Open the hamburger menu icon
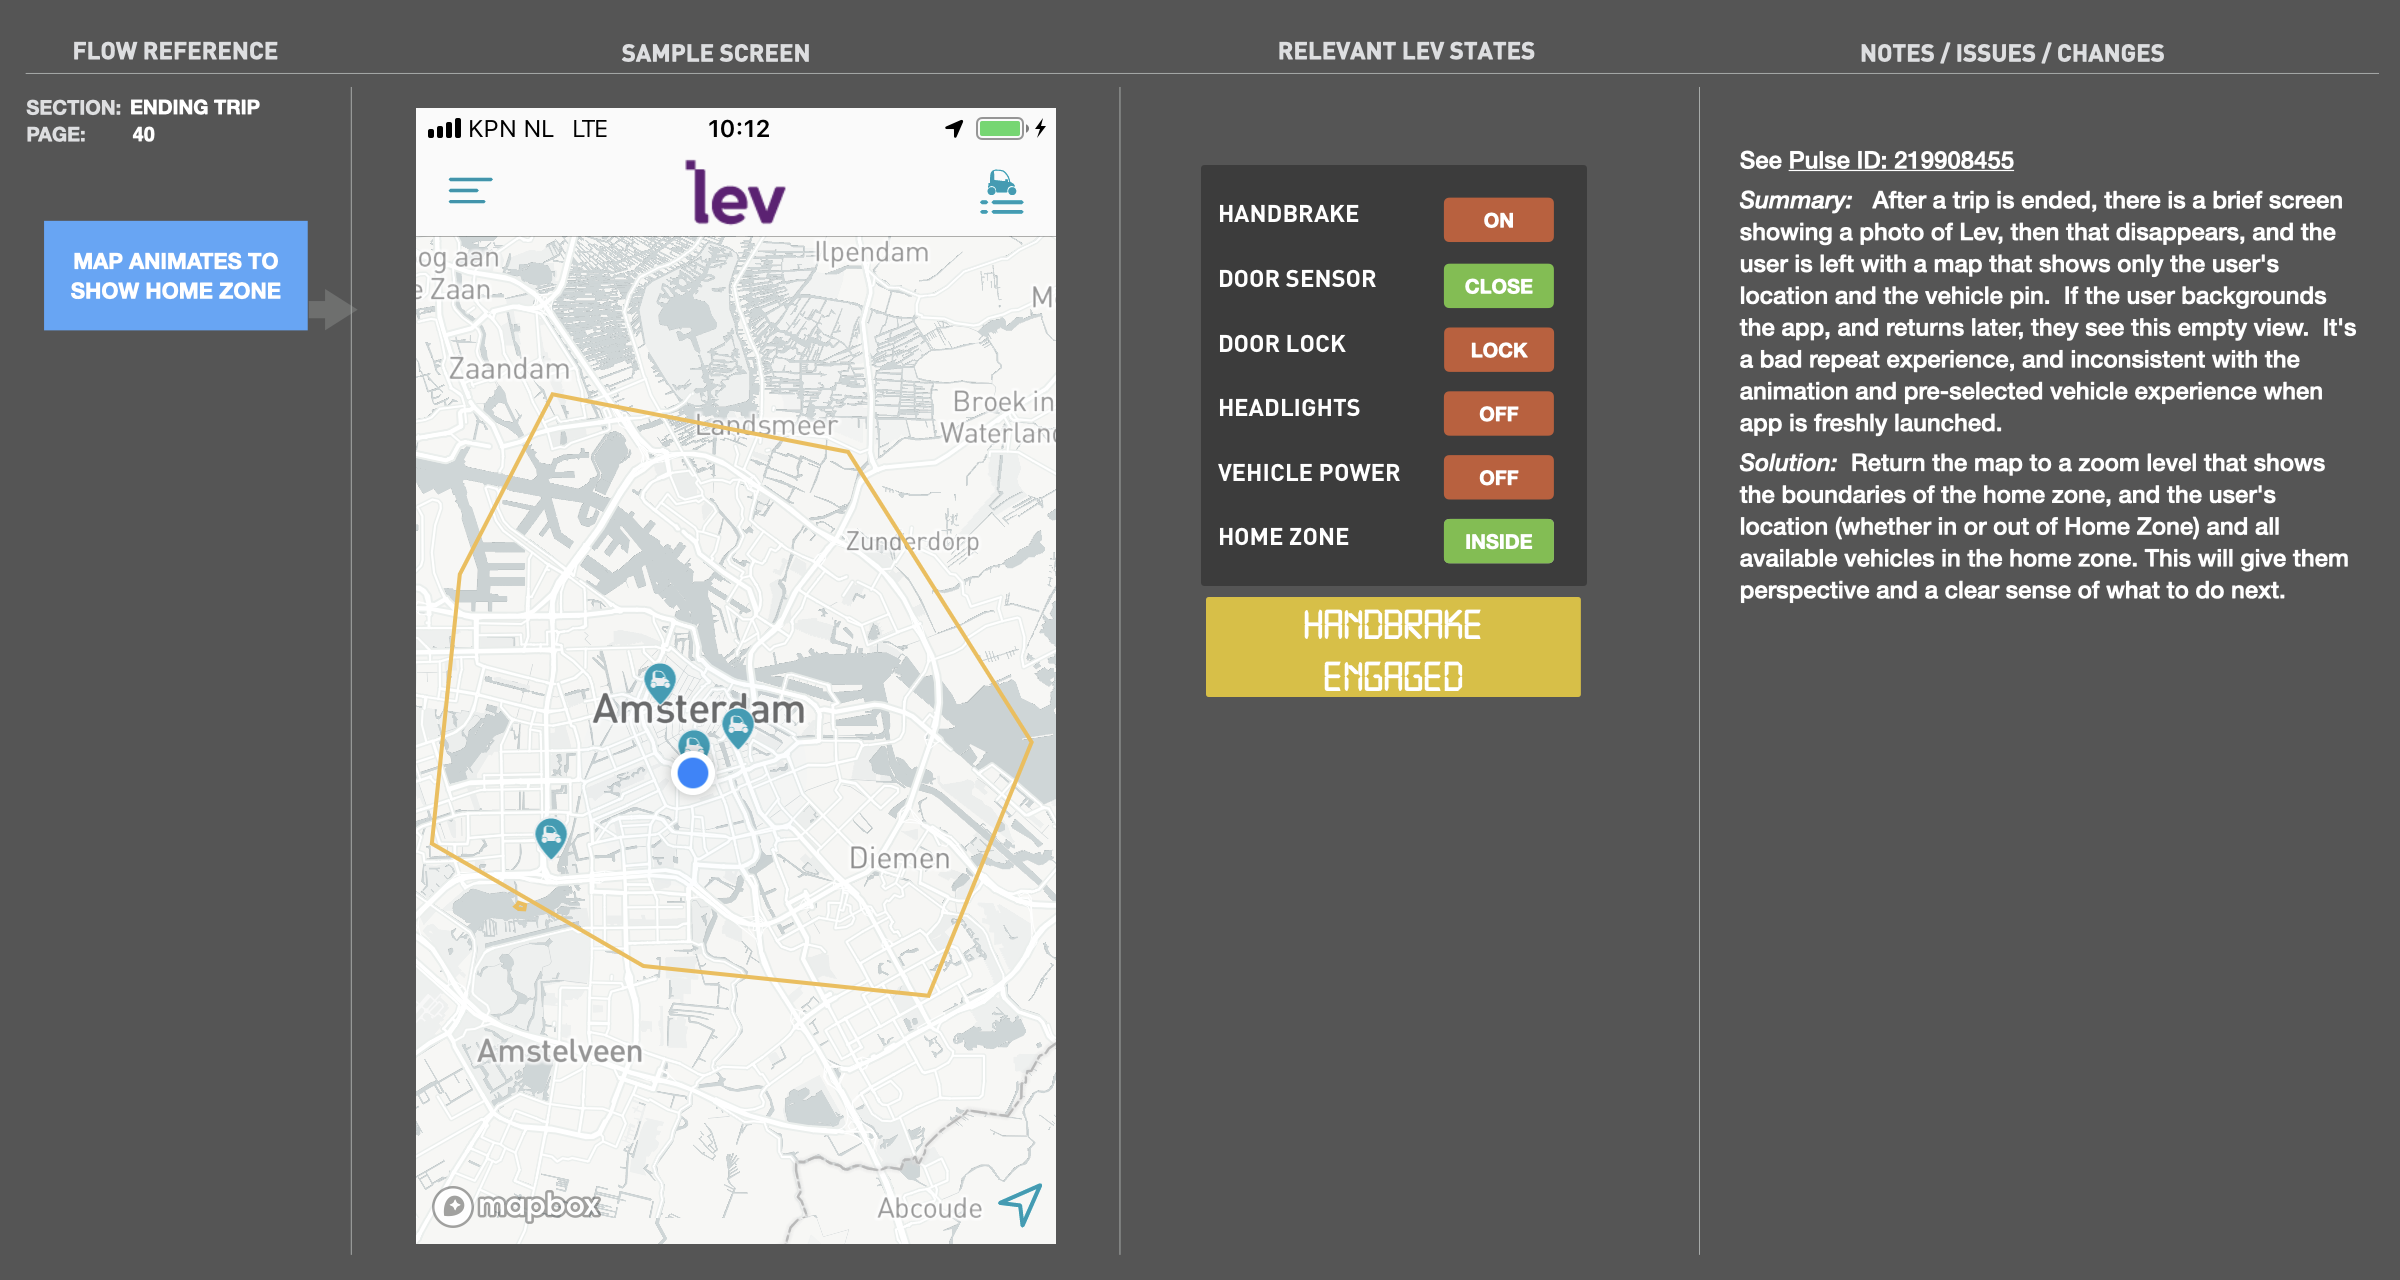 [469, 190]
